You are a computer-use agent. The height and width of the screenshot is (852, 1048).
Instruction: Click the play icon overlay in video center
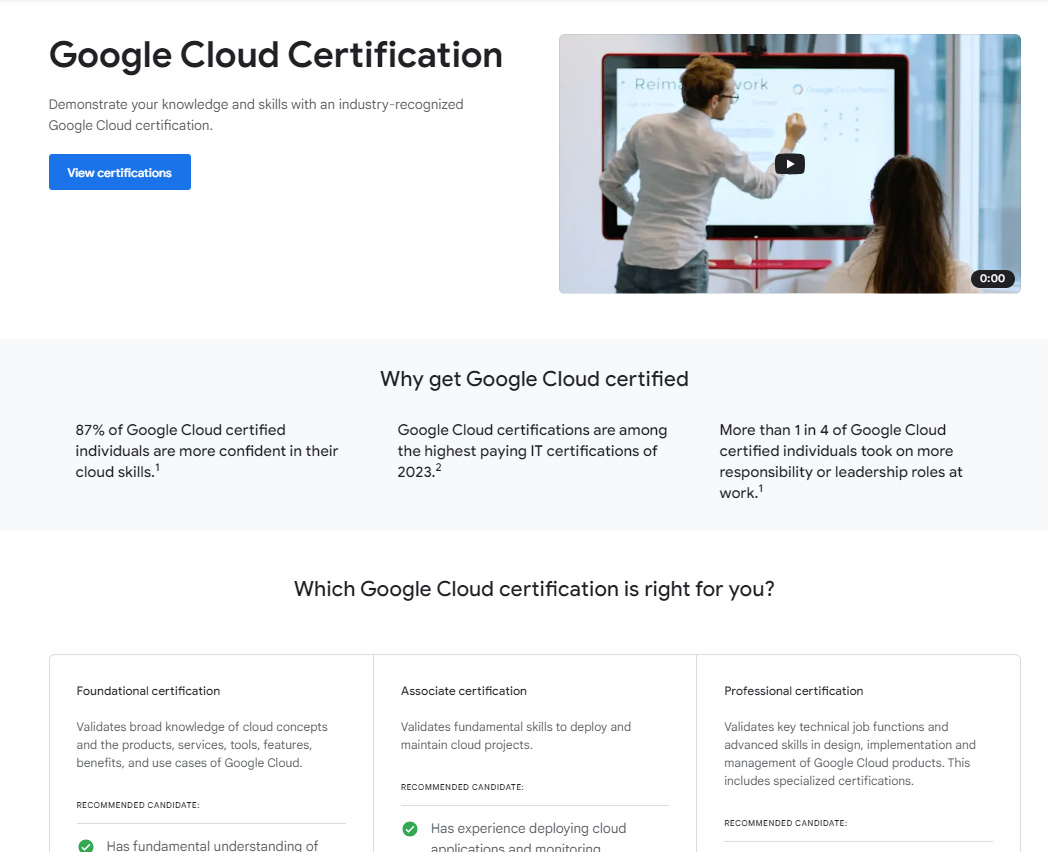(789, 163)
